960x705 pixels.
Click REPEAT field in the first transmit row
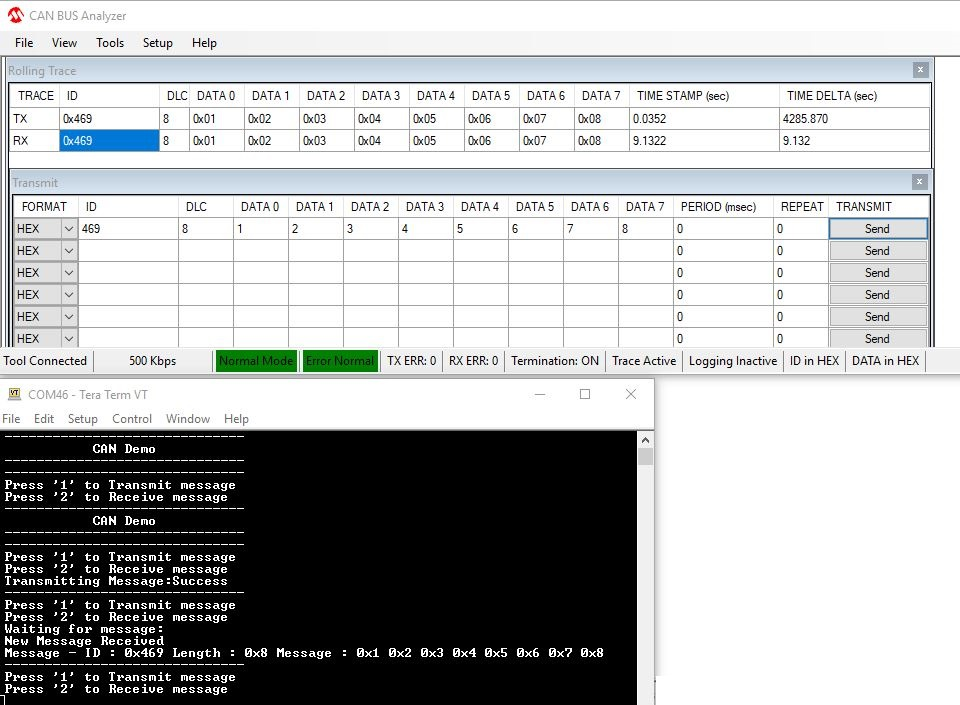pos(801,229)
